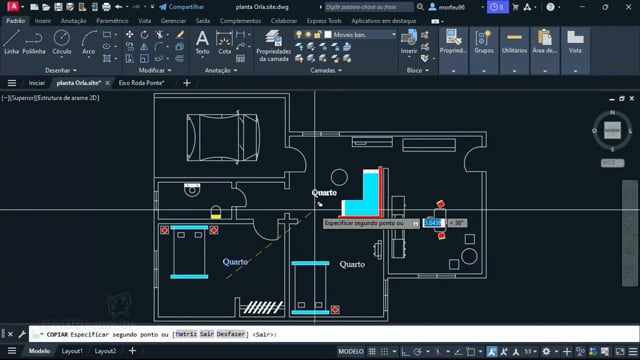The image size is (640, 360).
Task: Select the Linha (line) tool
Action: tap(11, 42)
